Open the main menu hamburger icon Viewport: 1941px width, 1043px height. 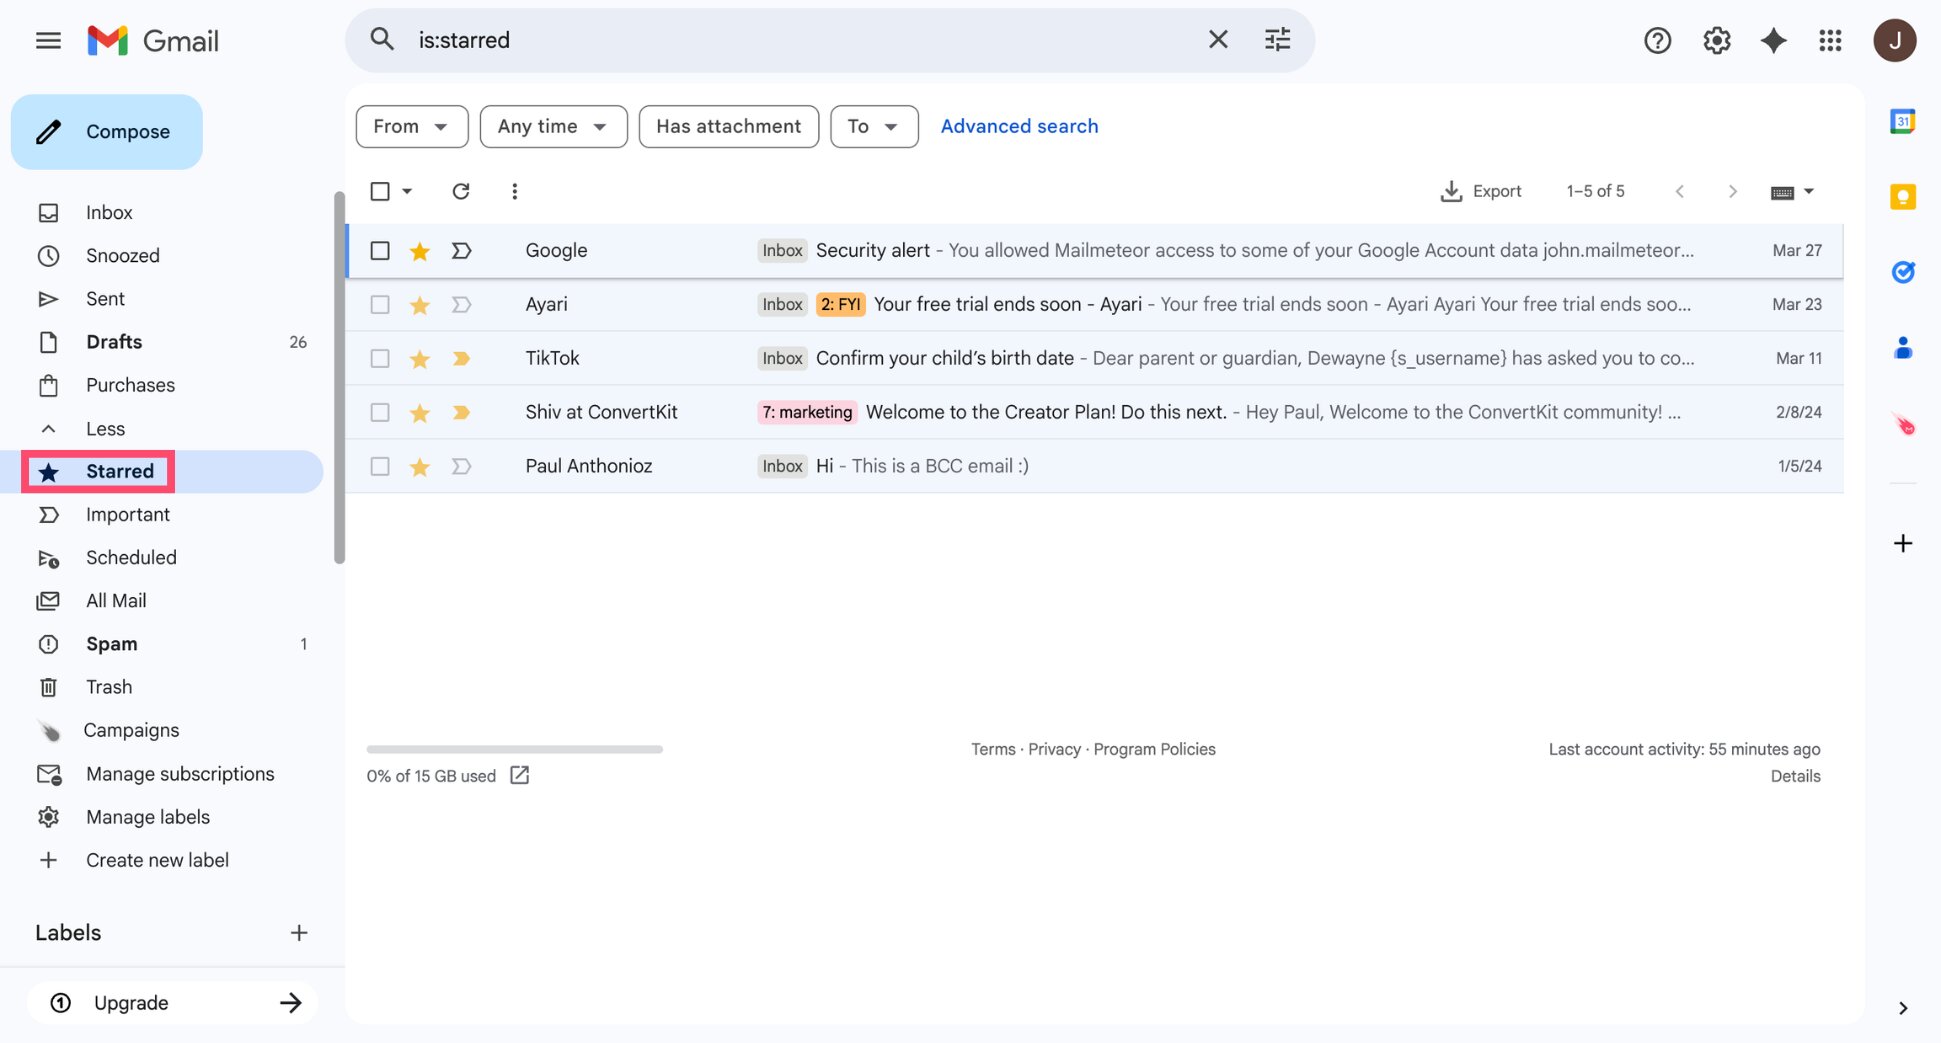tap(48, 41)
